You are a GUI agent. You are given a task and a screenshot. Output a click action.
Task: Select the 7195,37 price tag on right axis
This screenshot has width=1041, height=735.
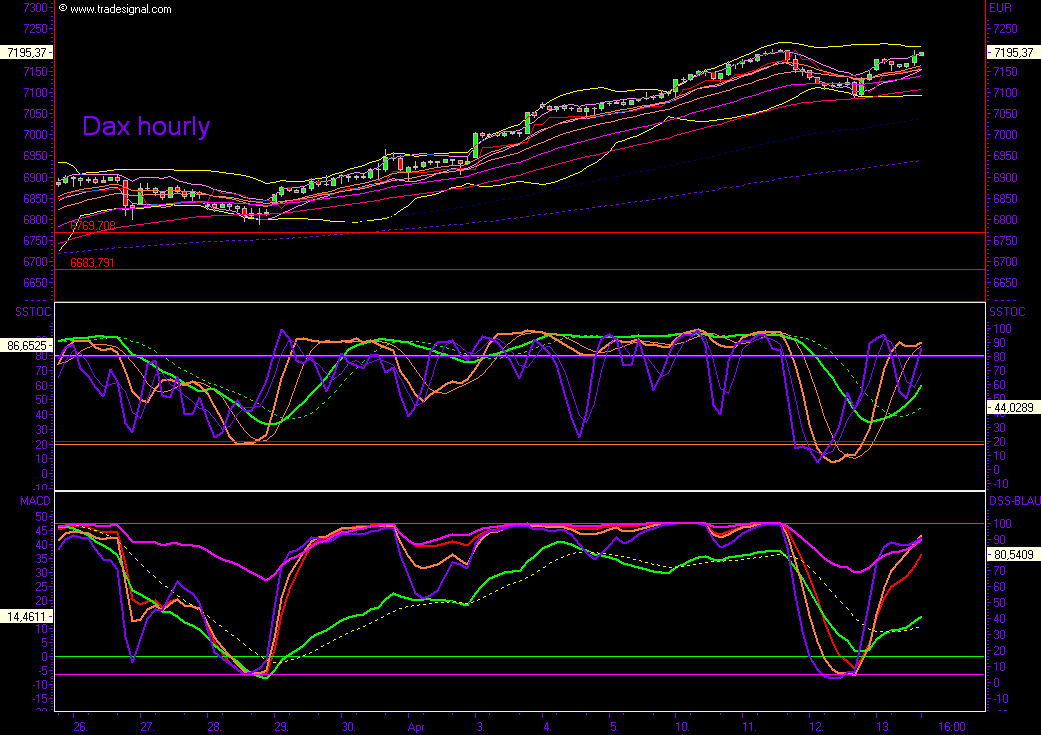coord(1014,52)
